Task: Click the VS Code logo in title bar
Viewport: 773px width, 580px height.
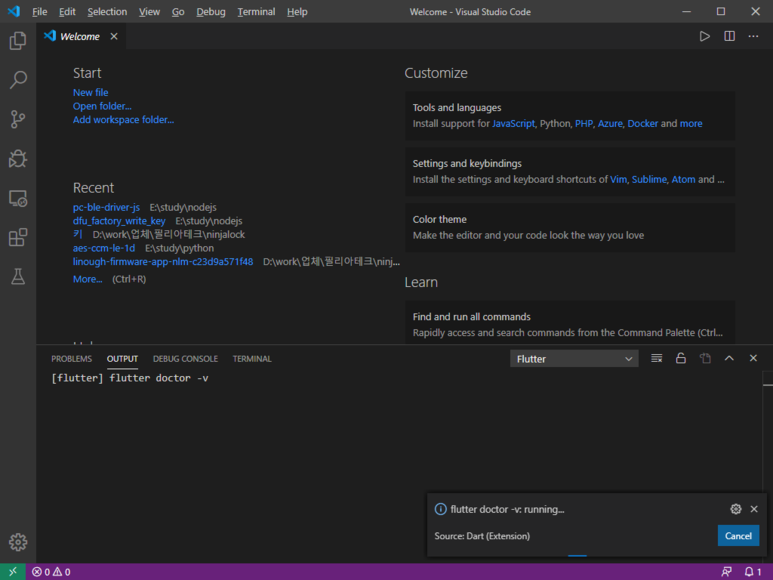Action: click(14, 11)
